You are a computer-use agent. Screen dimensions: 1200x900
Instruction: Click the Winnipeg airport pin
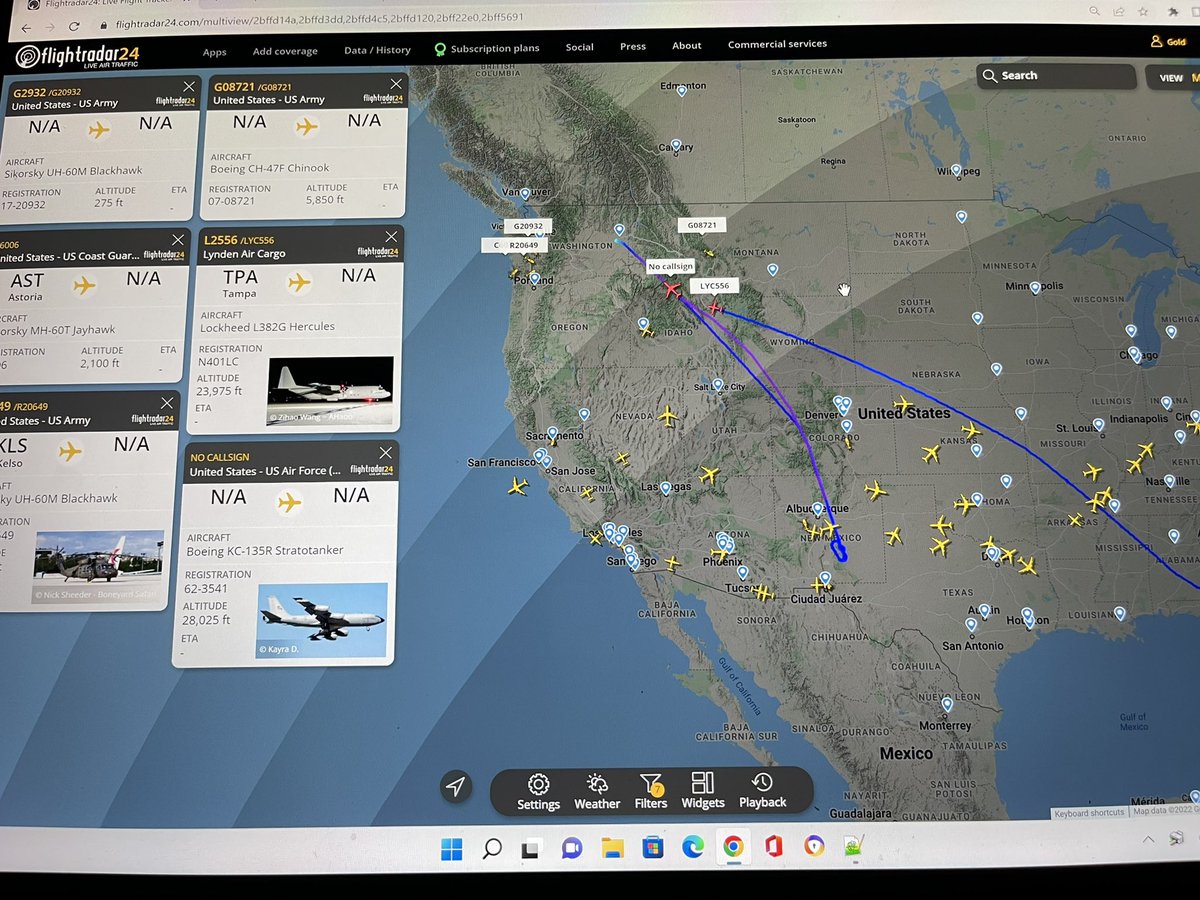(x=956, y=170)
